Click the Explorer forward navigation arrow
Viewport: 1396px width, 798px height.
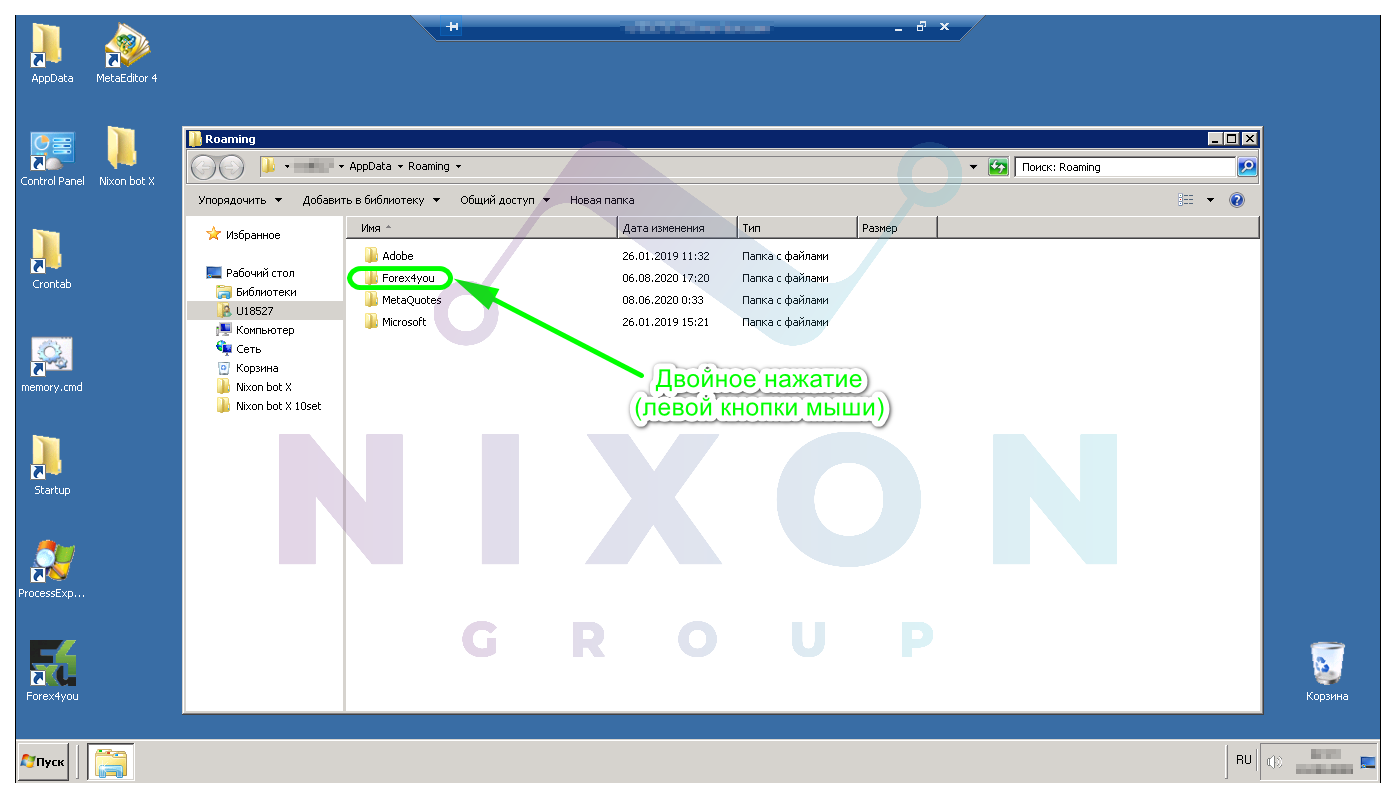[x=231, y=167]
